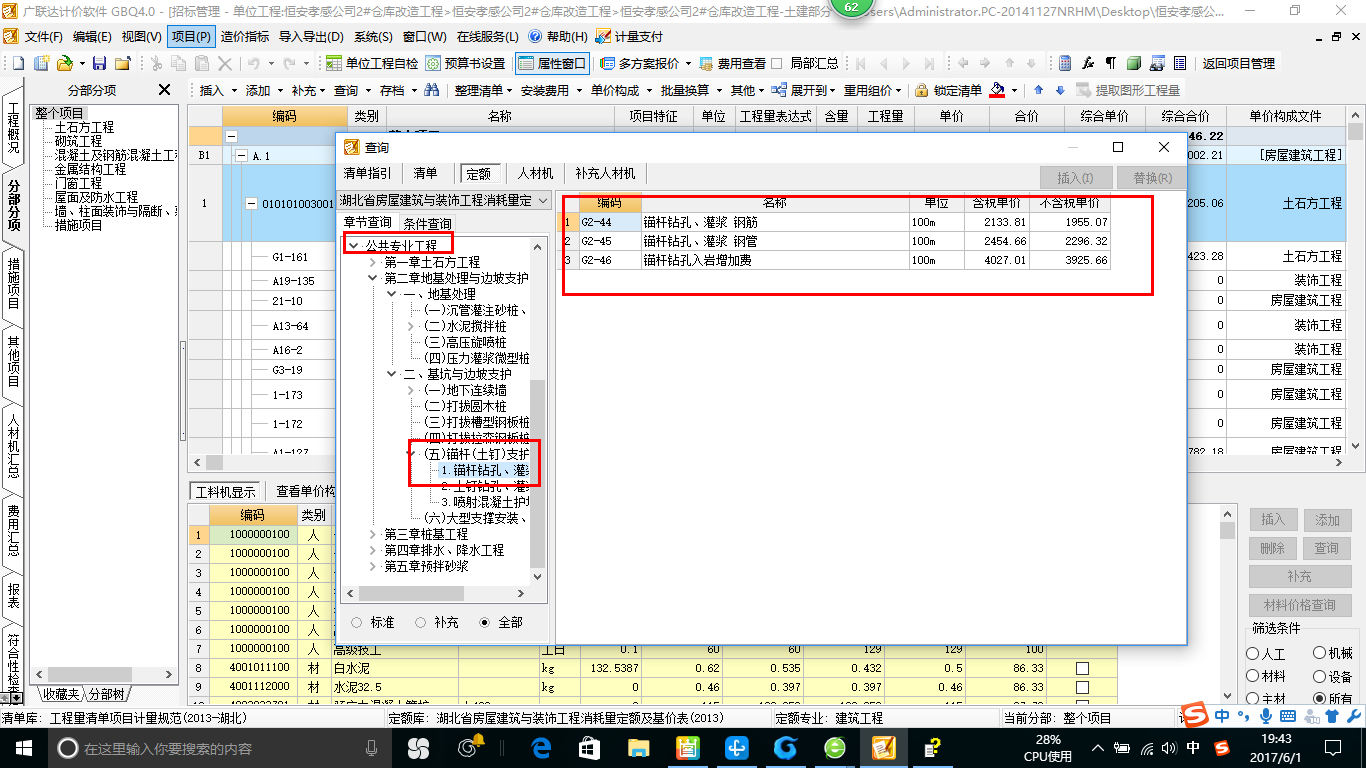This screenshot has height=768, width=1366.
Task: Select the 标准 radio button
Action: pyautogui.click(x=357, y=622)
